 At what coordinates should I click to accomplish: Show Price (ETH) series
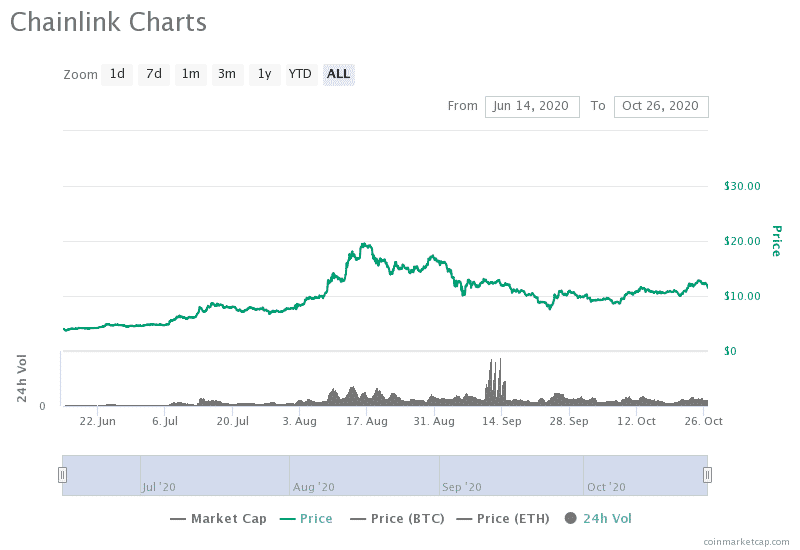pos(500,518)
